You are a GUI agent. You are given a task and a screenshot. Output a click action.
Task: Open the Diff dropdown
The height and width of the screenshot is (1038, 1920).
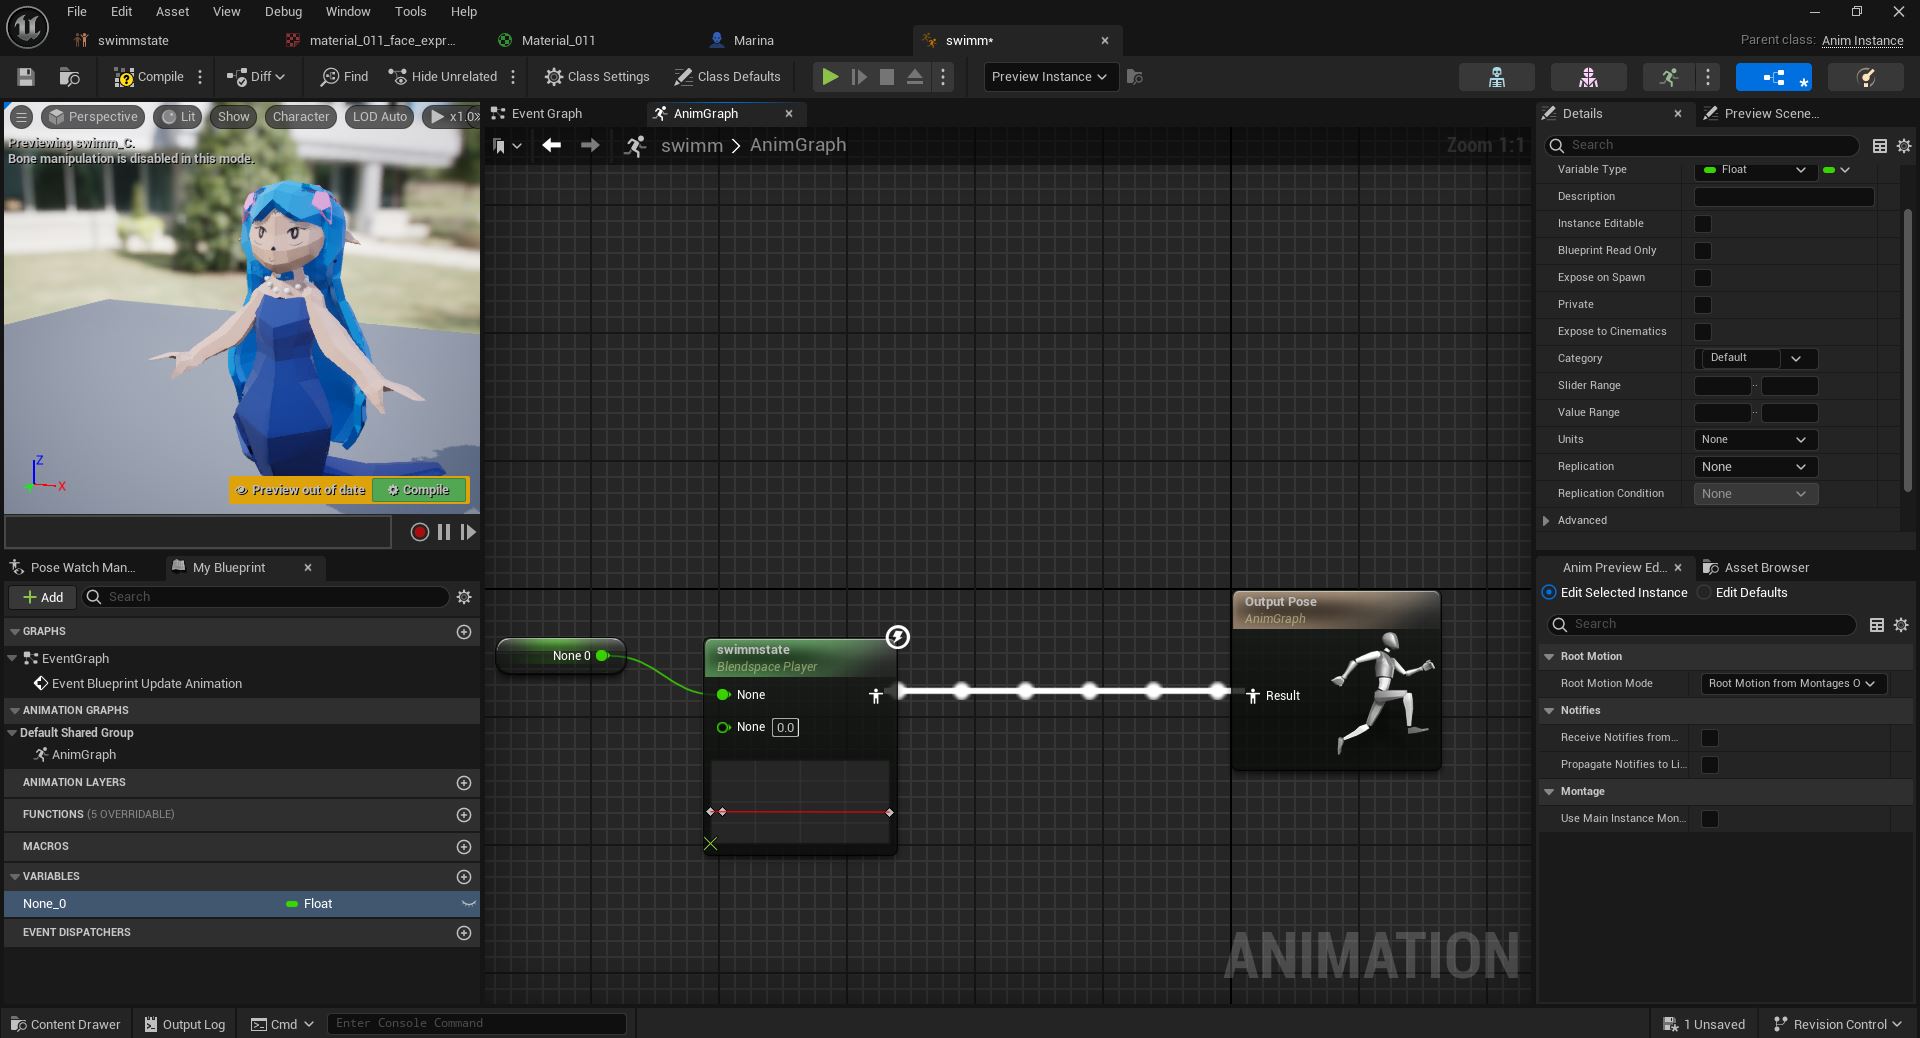[x=256, y=77]
